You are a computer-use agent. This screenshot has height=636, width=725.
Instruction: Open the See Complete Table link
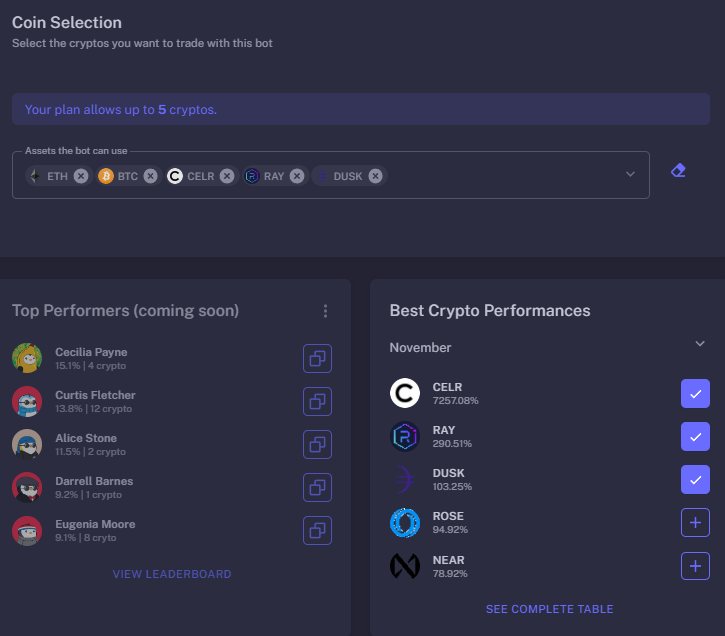coord(549,609)
